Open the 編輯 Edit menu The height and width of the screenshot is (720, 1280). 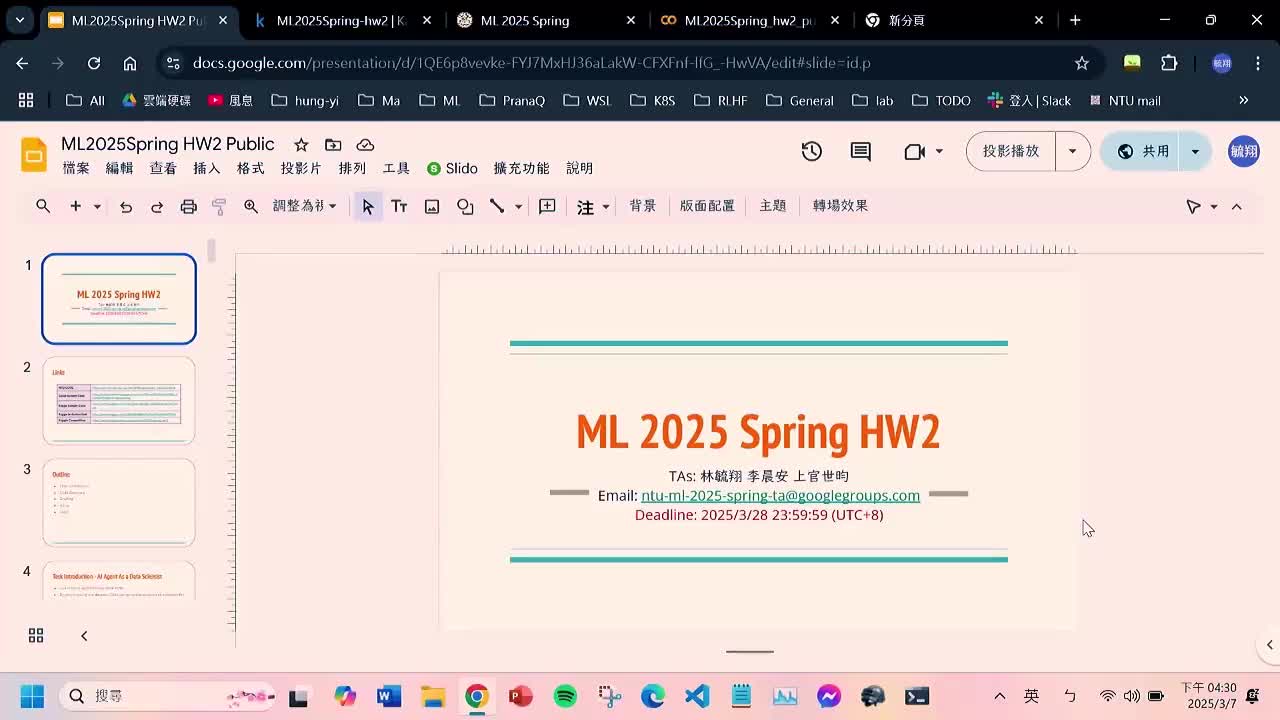click(x=119, y=168)
